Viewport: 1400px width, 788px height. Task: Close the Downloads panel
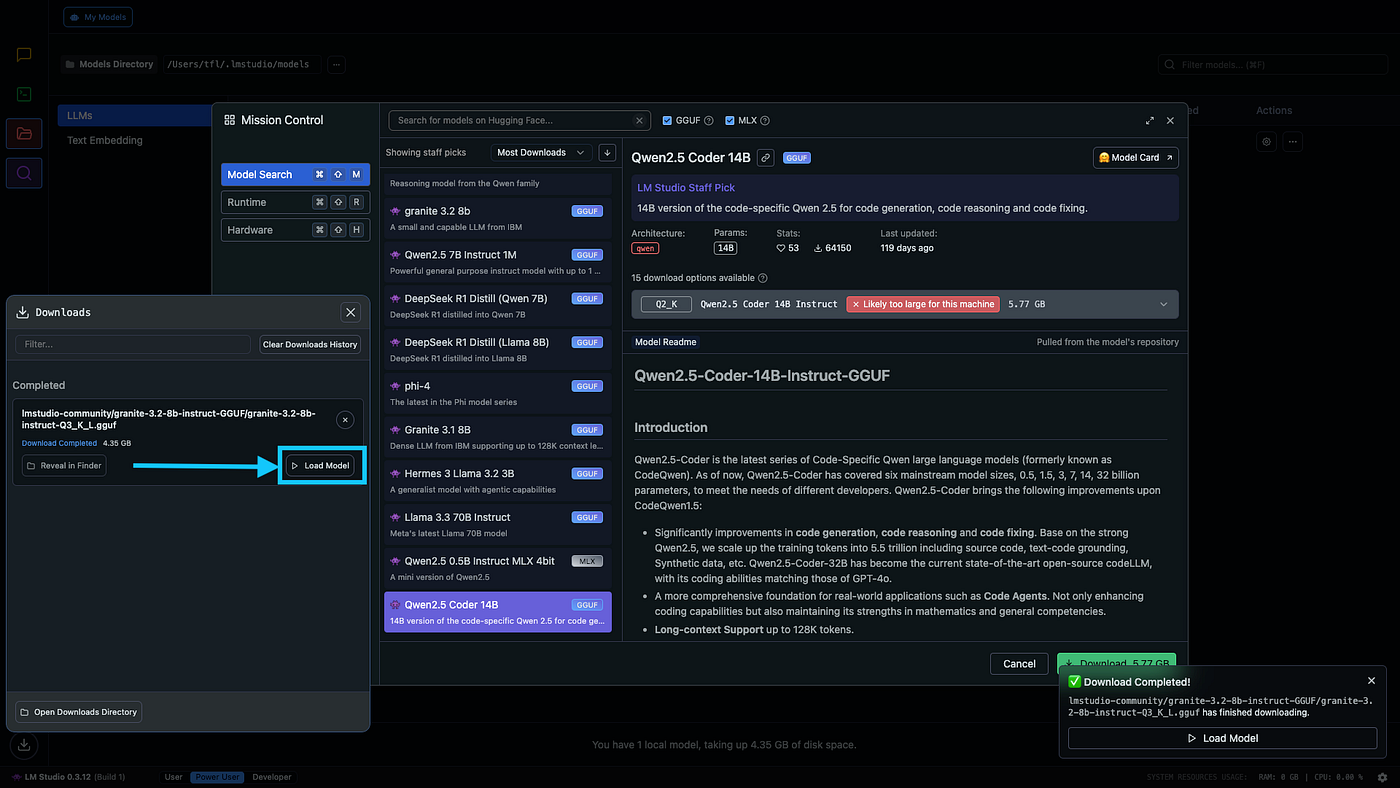[x=351, y=312]
